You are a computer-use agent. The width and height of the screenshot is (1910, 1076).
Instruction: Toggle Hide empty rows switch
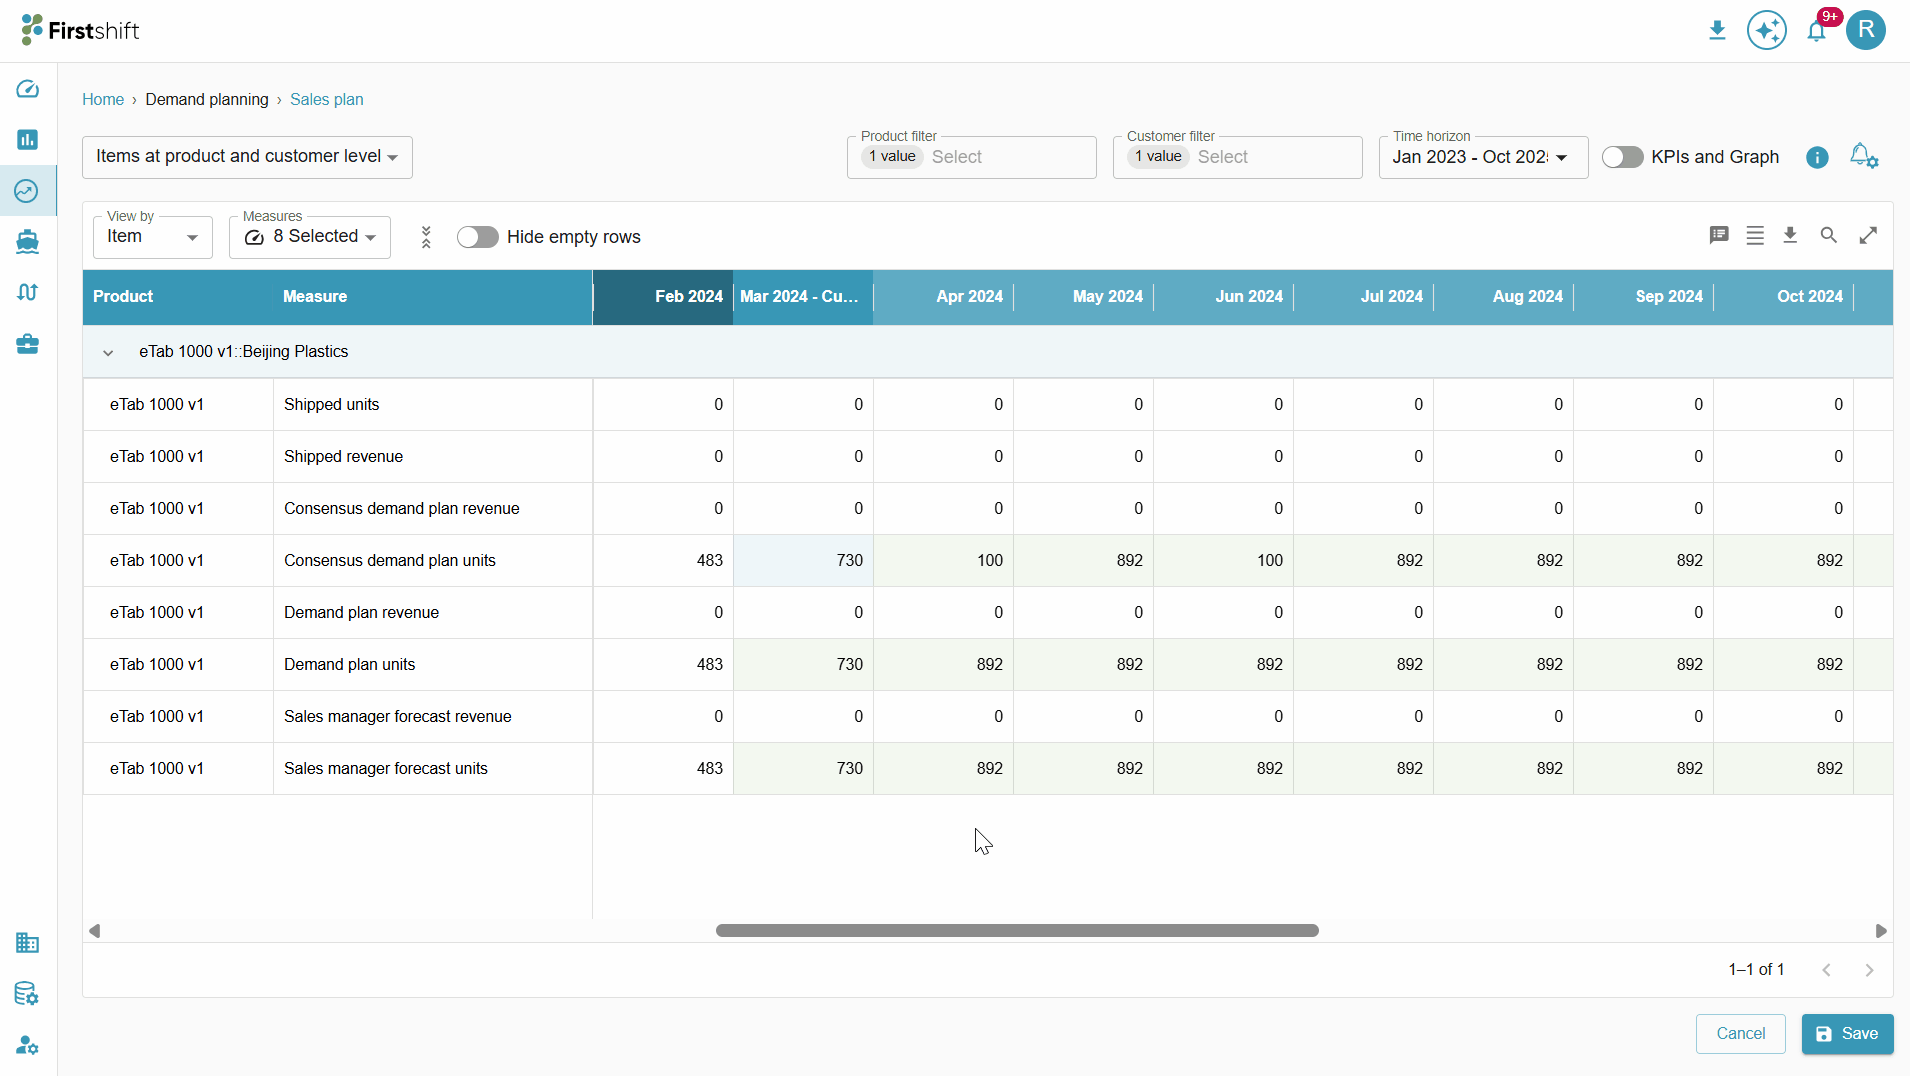(477, 237)
